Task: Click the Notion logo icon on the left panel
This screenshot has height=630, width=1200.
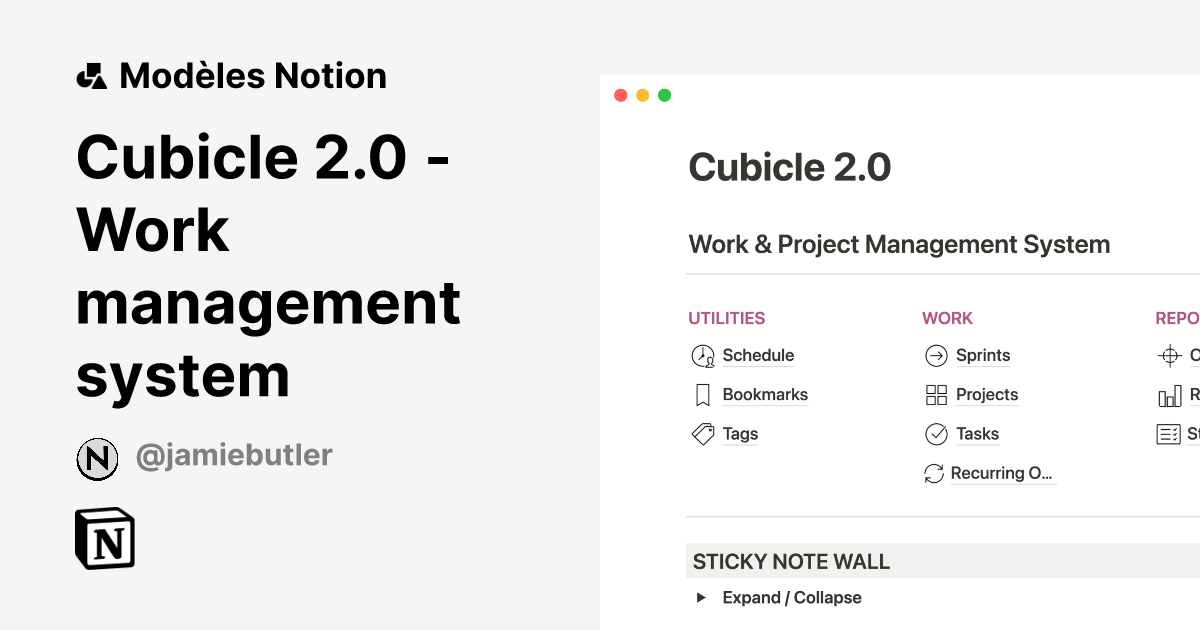Action: 105,537
